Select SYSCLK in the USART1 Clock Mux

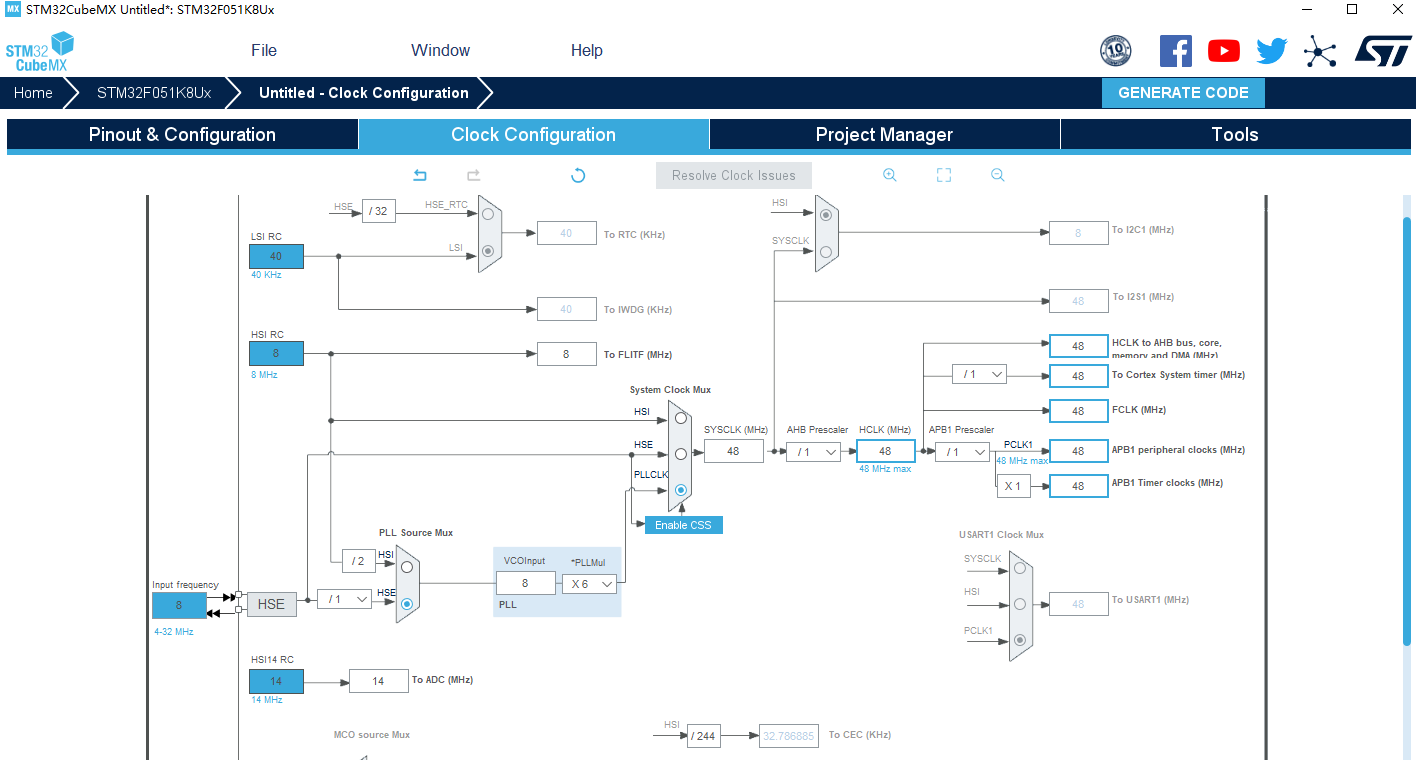point(1020,568)
